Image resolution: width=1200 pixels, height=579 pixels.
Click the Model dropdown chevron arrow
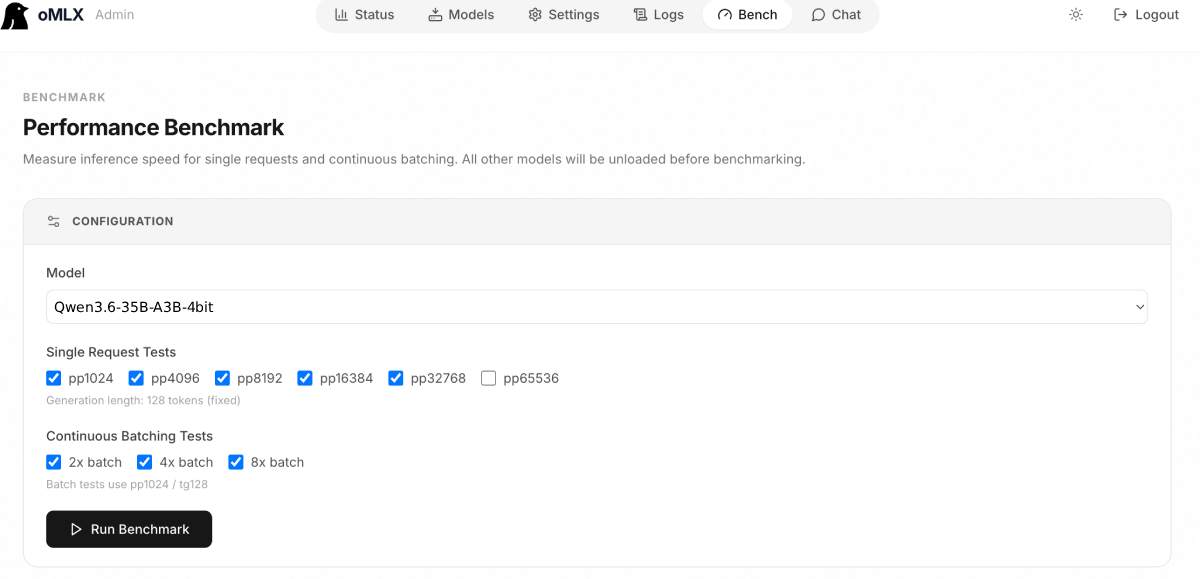coord(1139,307)
